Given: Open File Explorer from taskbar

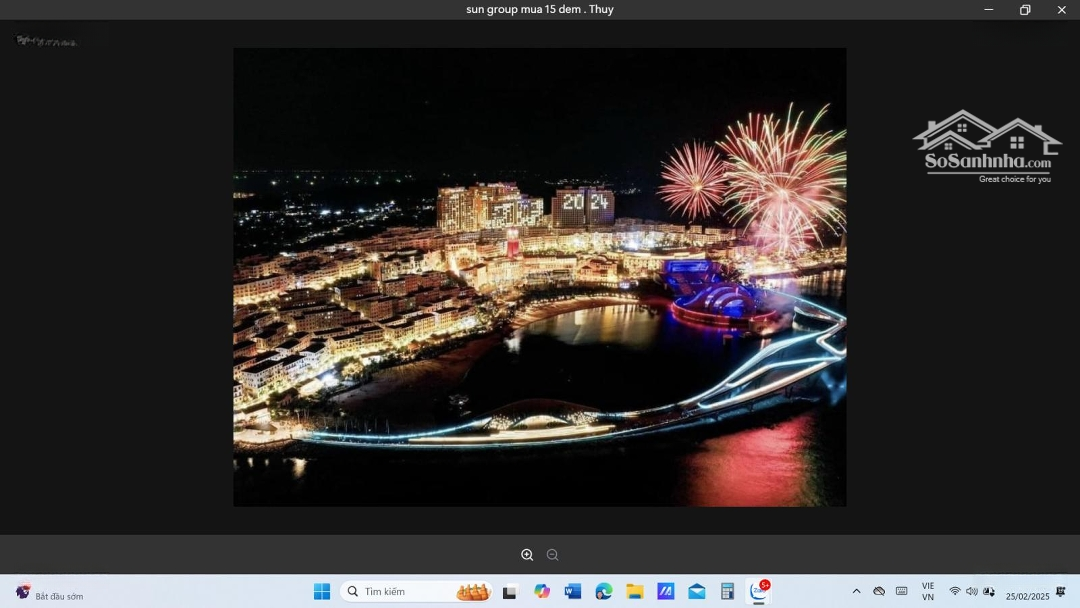Looking at the screenshot, I should [635, 591].
